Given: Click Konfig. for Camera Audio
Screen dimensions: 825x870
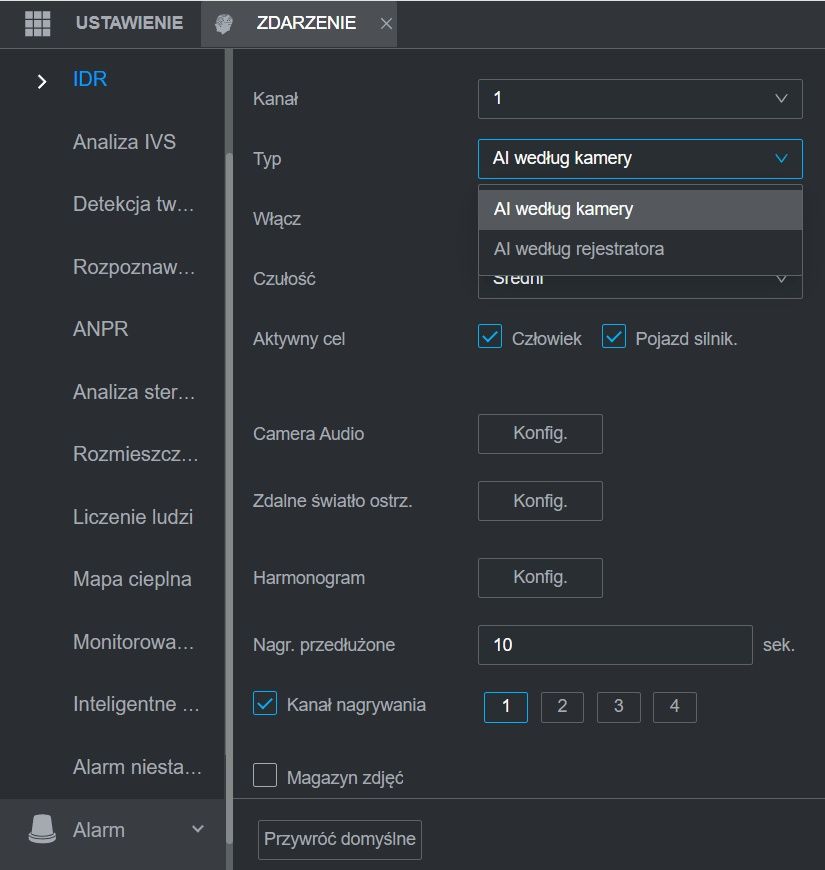Looking at the screenshot, I should [x=540, y=434].
